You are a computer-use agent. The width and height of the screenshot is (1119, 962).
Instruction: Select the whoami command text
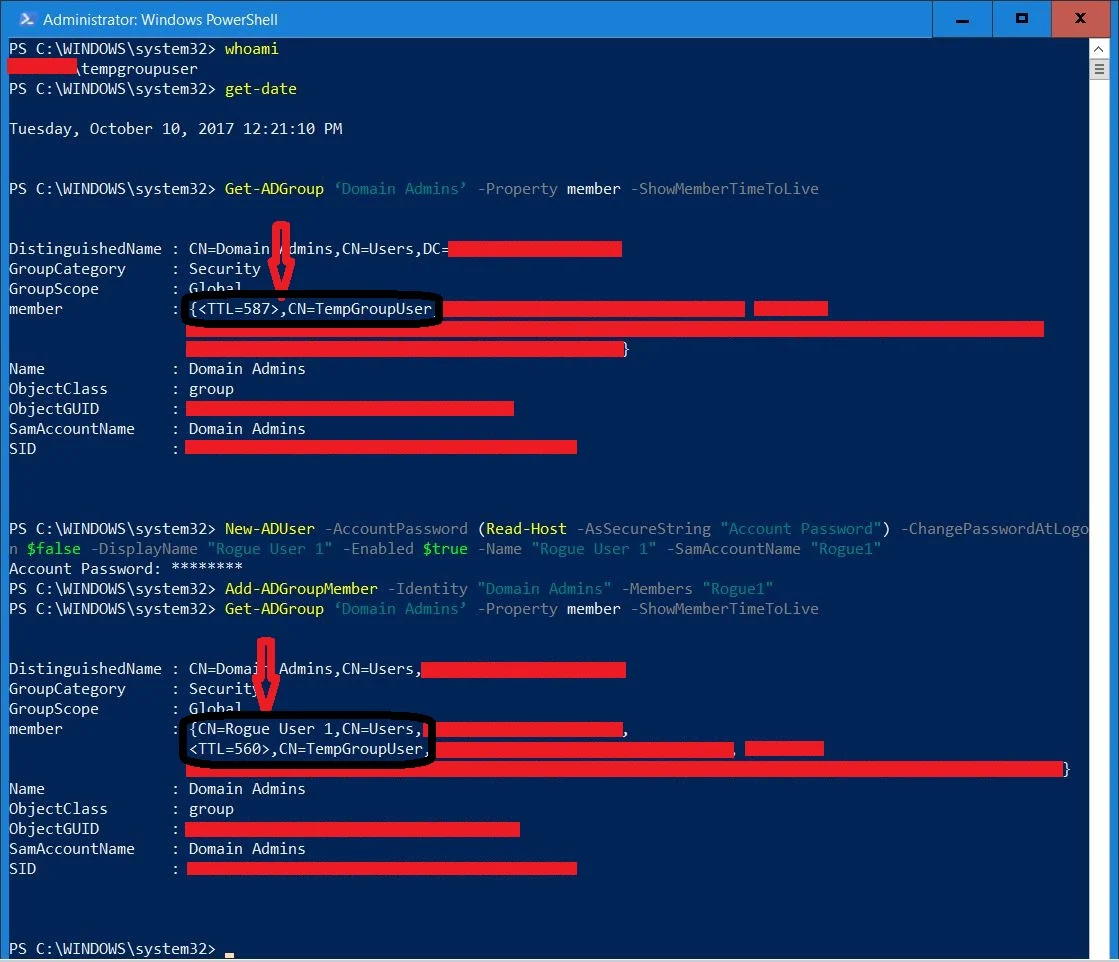point(251,48)
